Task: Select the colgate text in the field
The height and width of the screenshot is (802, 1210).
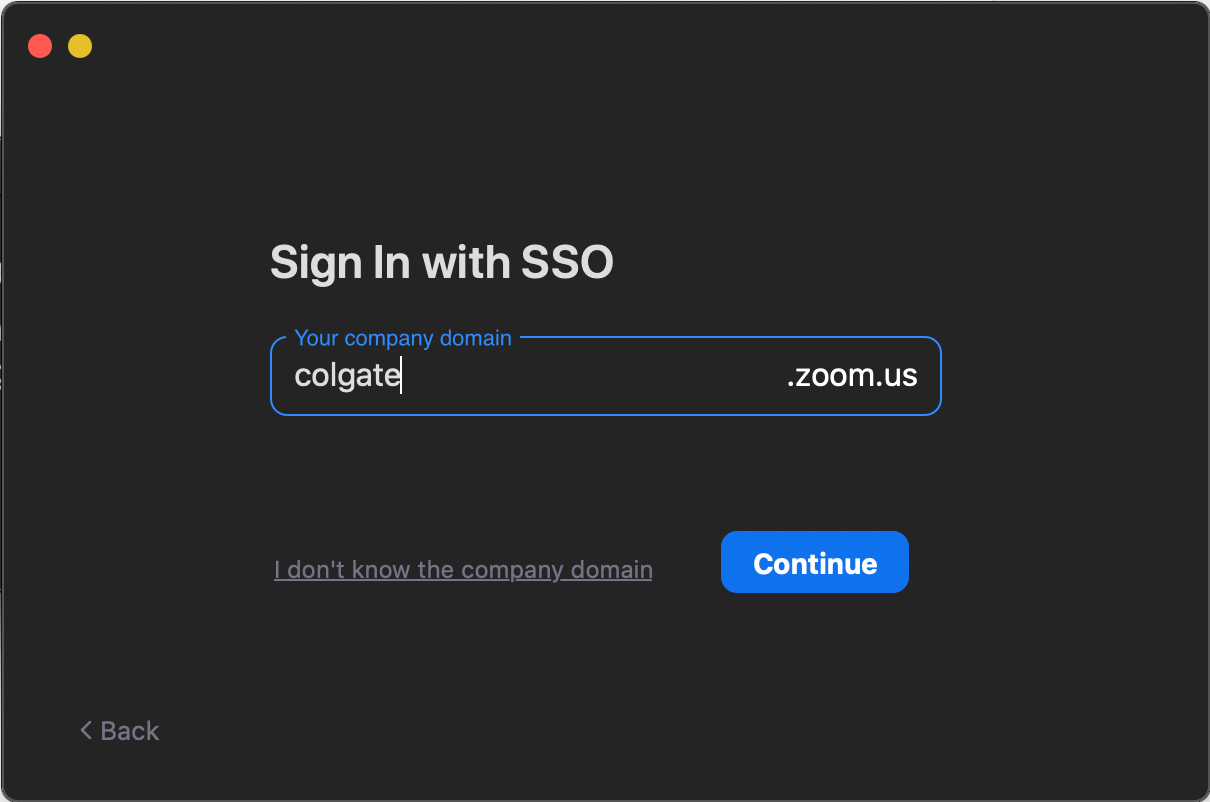Action: click(x=345, y=375)
